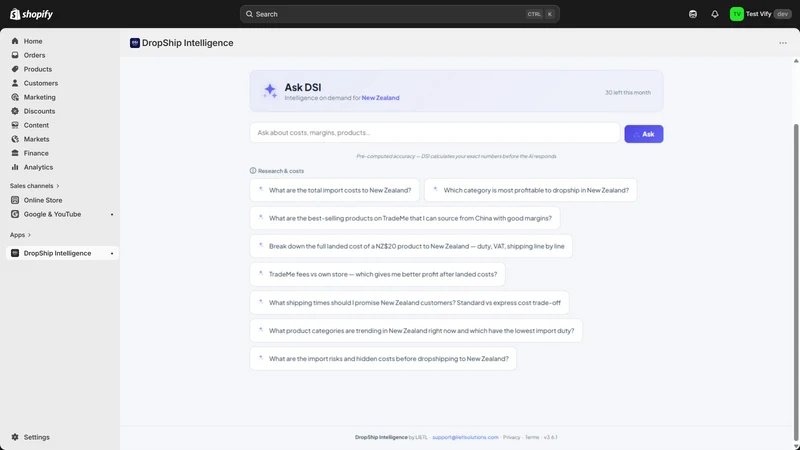Image resolution: width=800 pixels, height=450 pixels.
Task: Select 'Which category is most profitable' suggestion
Action: click(x=531, y=190)
